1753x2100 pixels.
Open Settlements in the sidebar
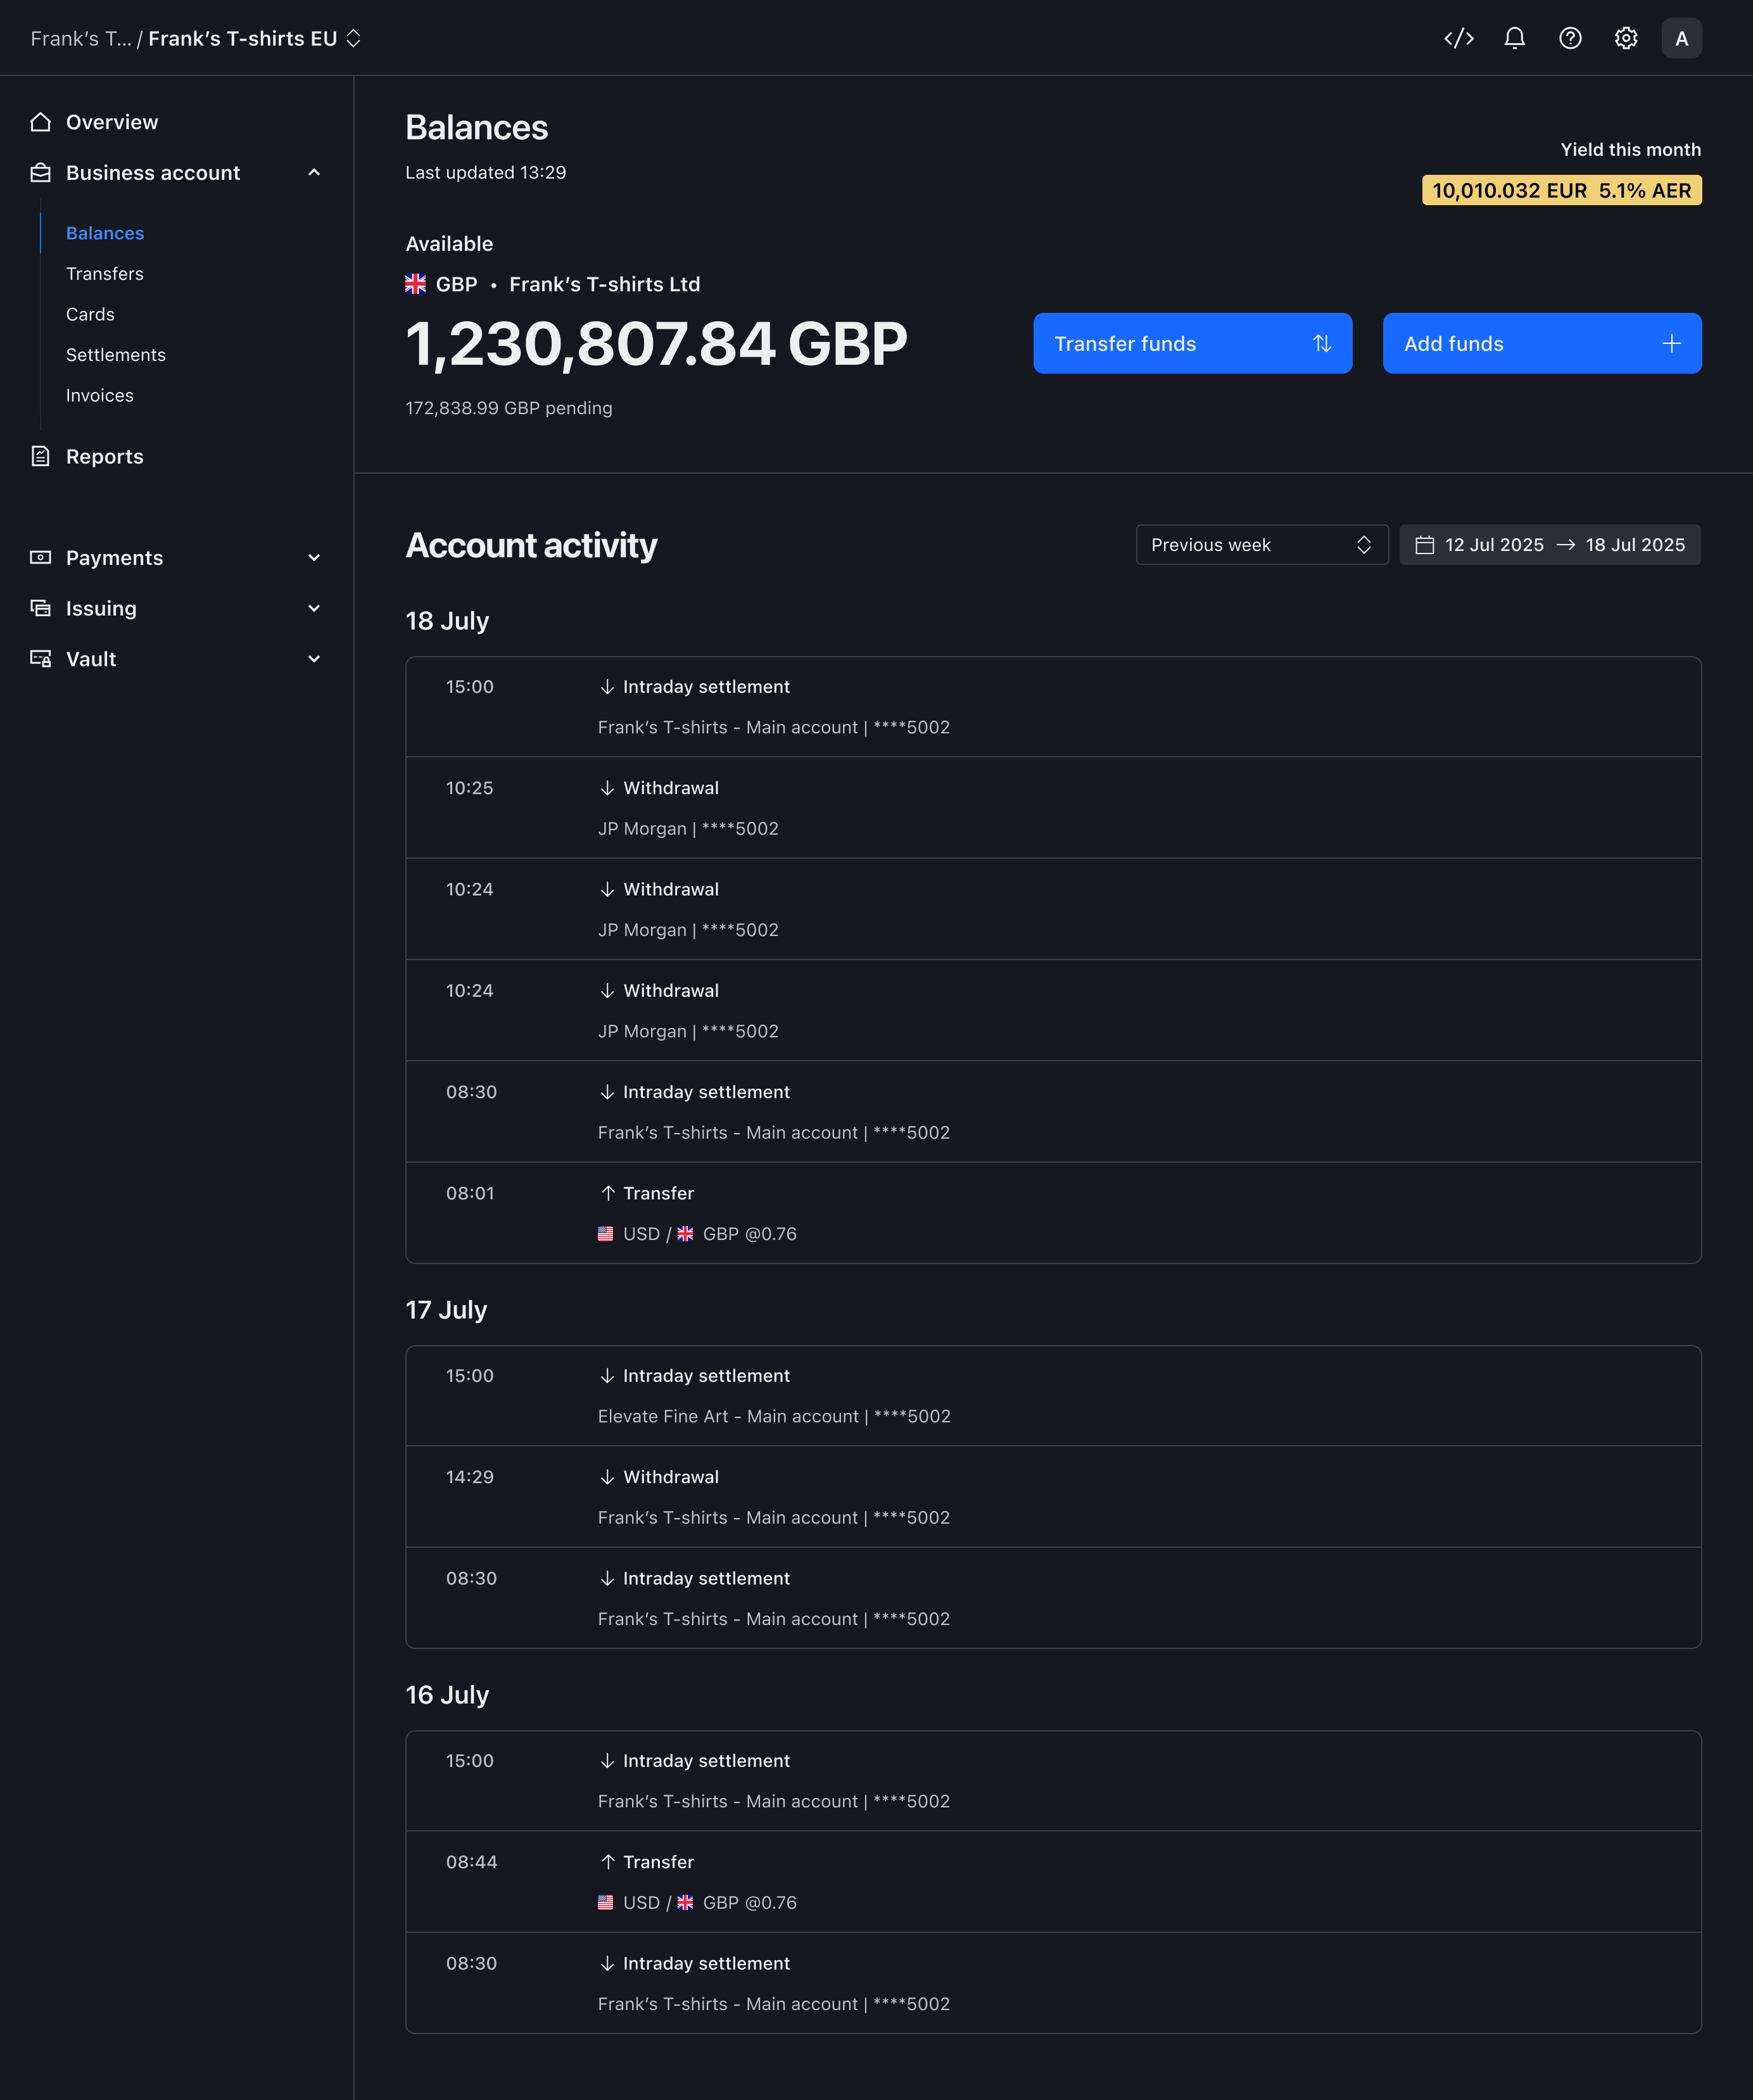116,355
